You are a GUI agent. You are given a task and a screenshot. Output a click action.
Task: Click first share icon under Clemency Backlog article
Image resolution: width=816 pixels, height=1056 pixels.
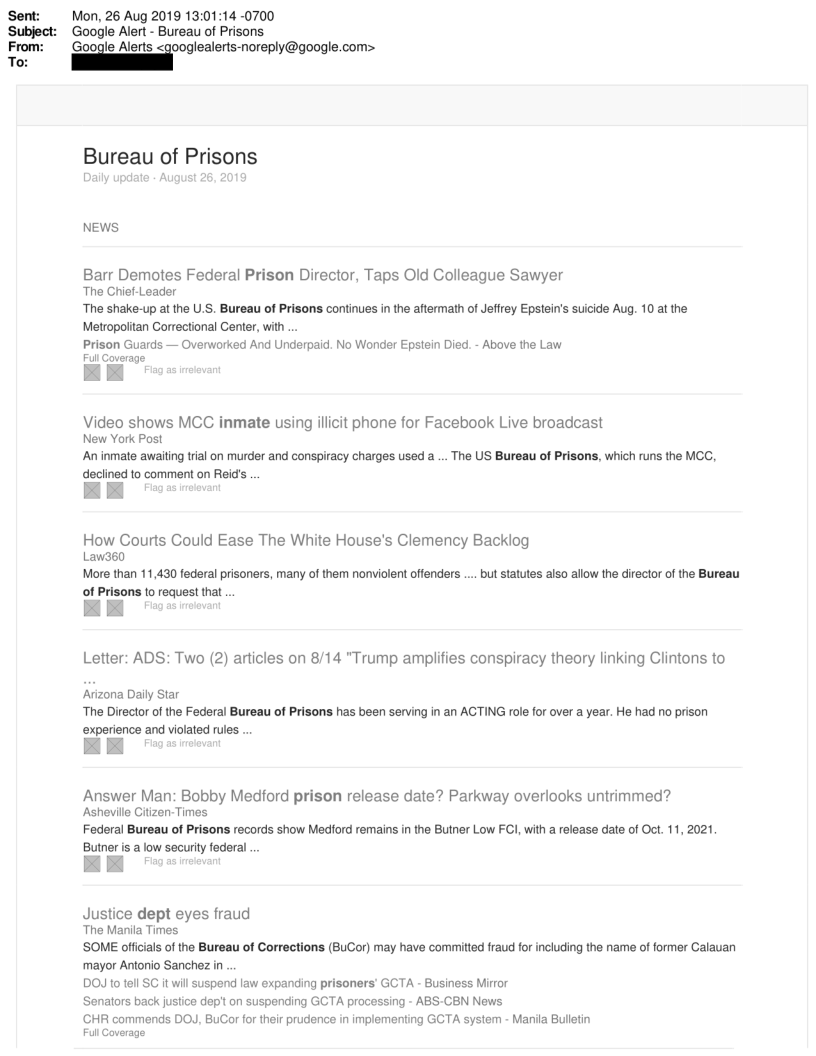tap(93, 607)
